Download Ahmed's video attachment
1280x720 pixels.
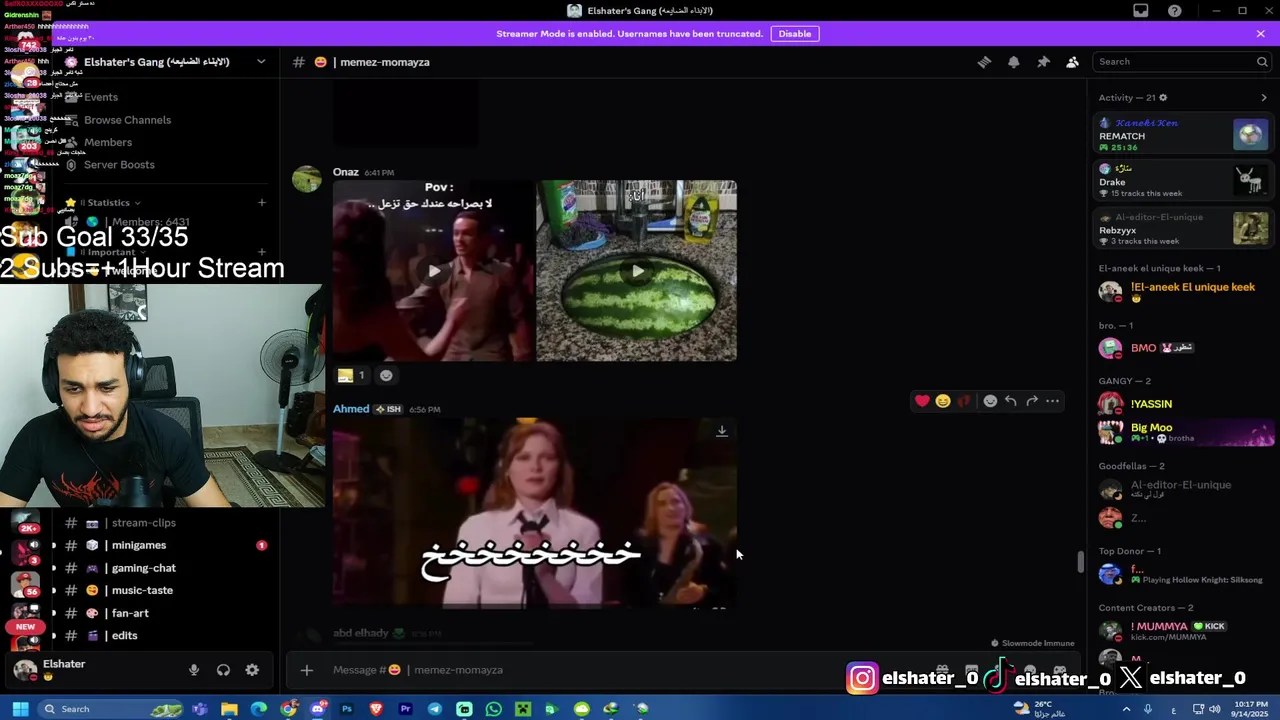tap(722, 431)
